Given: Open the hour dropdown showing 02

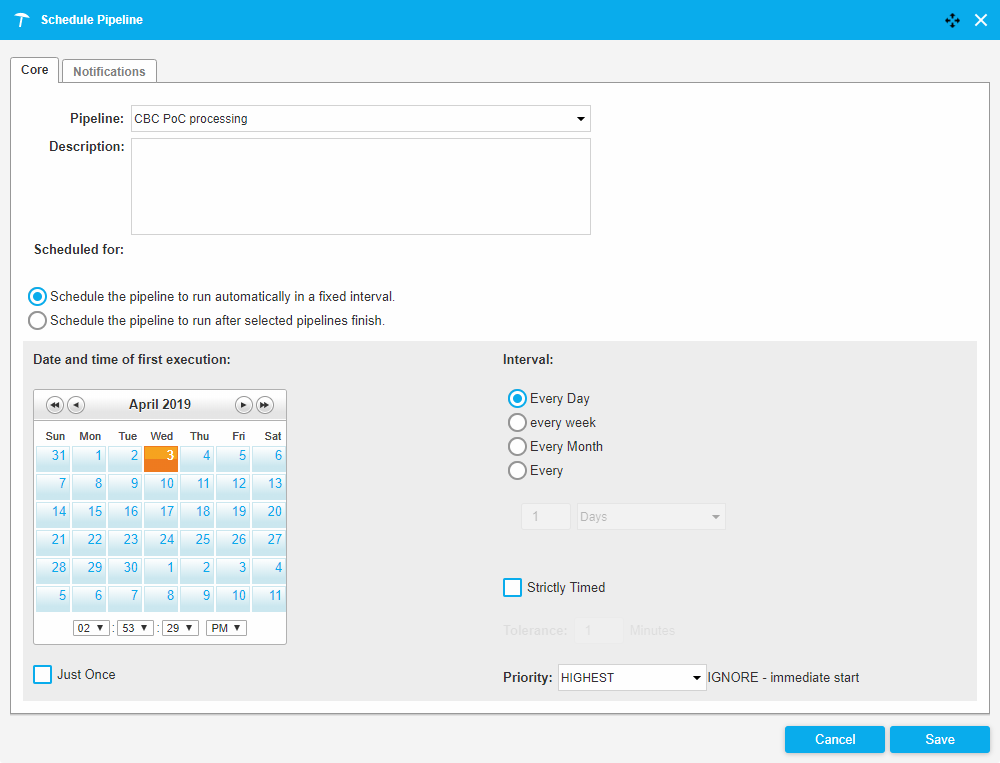Looking at the screenshot, I should click(x=92, y=628).
